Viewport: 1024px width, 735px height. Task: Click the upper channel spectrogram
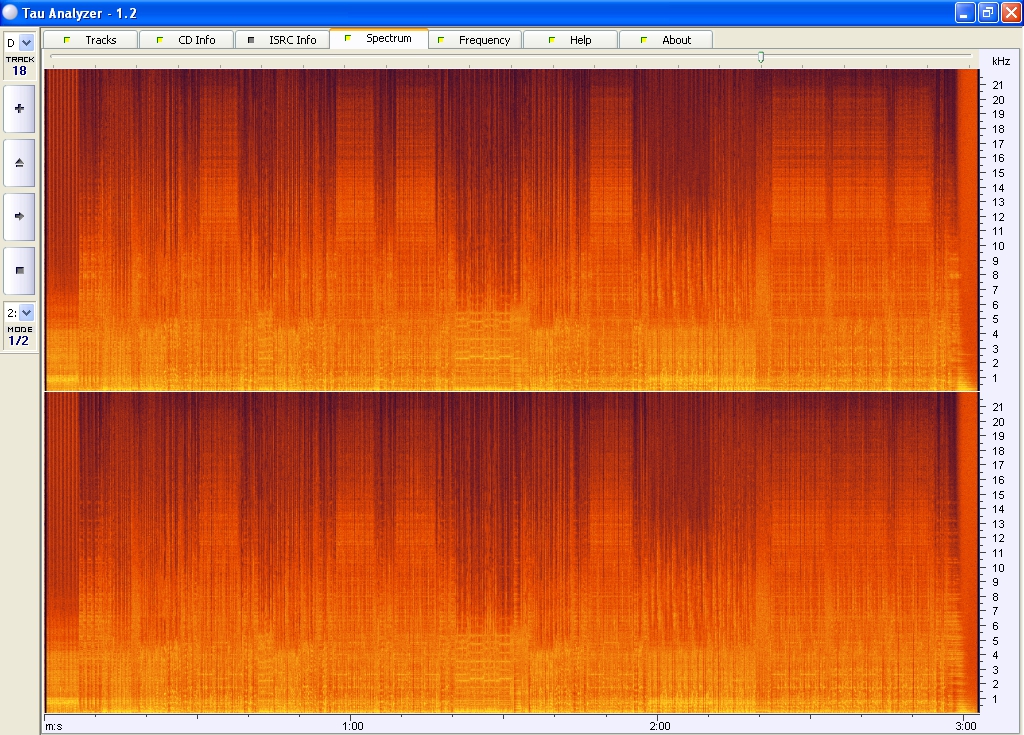click(x=510, y=230)
